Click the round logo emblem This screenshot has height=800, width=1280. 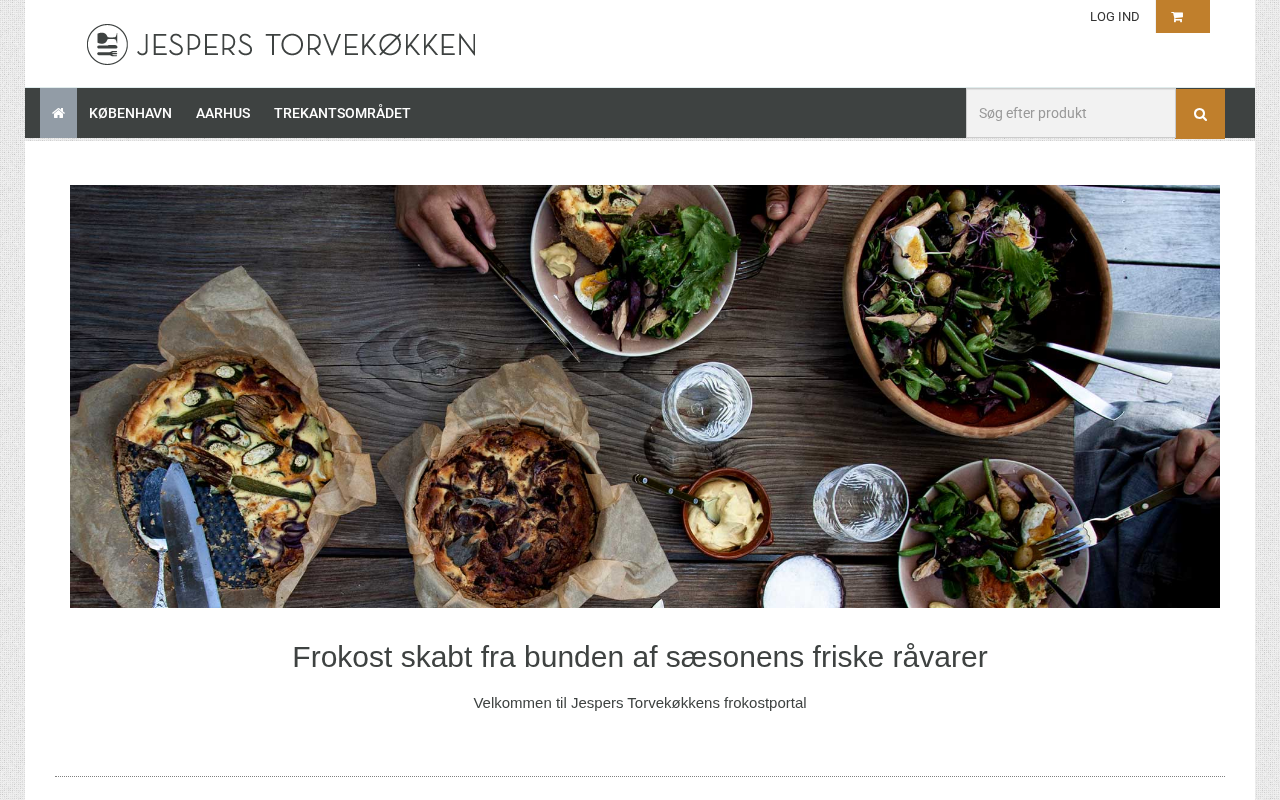107,45
